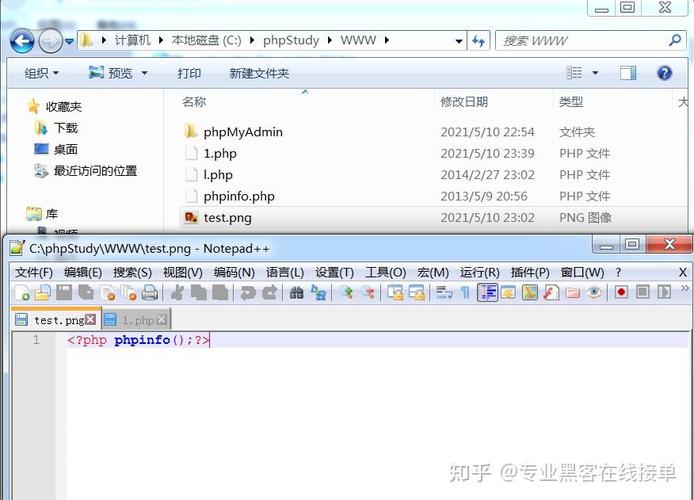Select the phpMyAdmin folder

[243, 132]
